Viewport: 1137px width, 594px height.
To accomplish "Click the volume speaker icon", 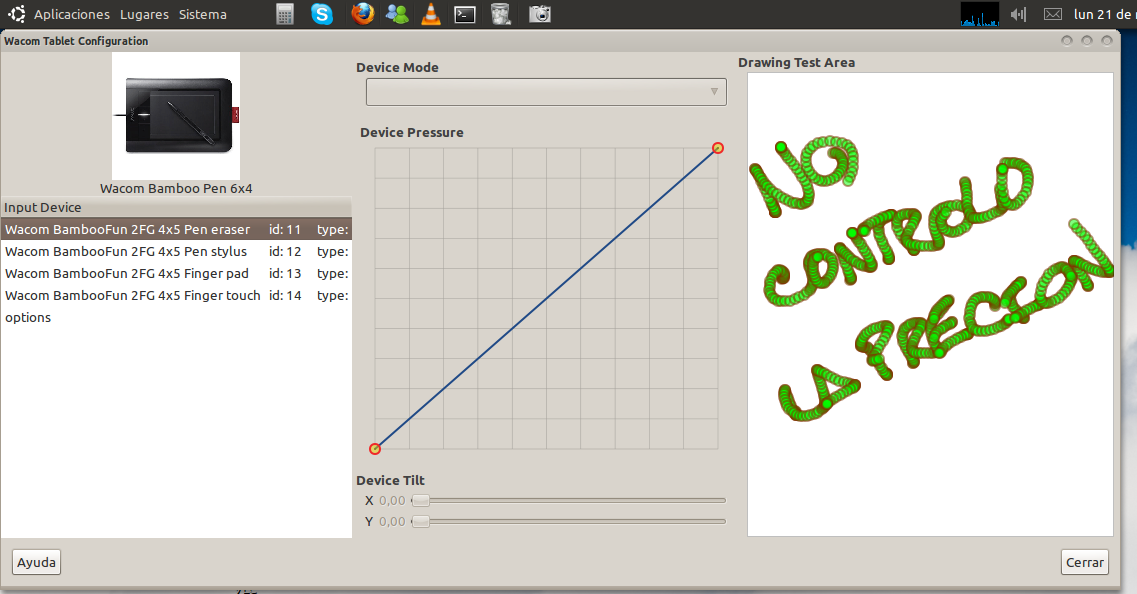I will [x=1018, y=14].
